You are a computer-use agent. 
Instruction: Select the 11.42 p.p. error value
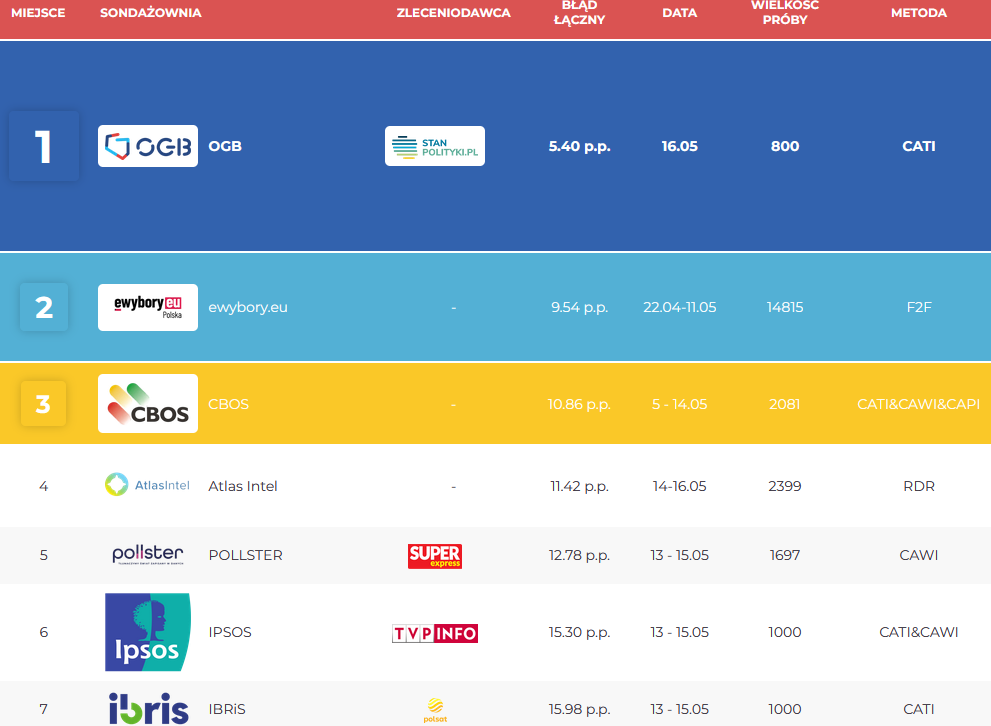click(x=580, y=487)
